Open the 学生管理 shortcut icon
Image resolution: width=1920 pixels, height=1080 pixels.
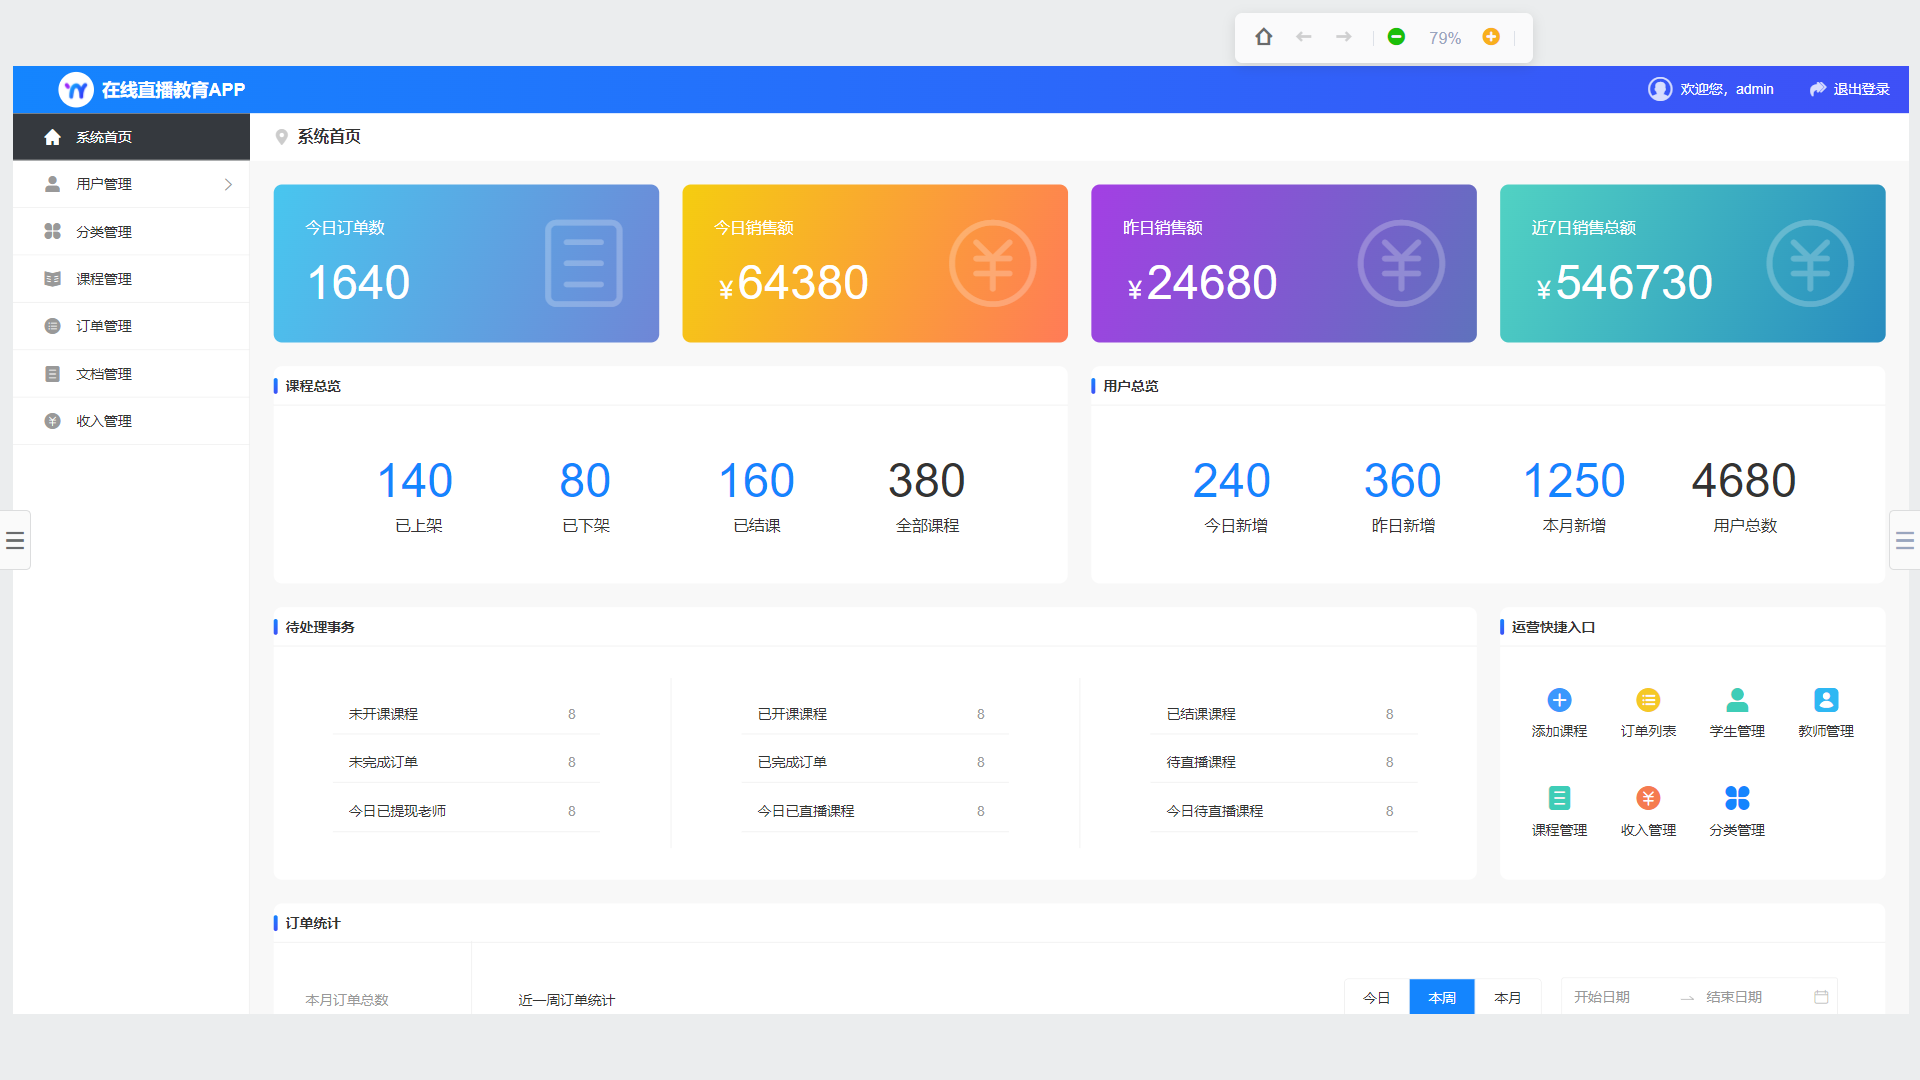click(x=1737, y=700)
